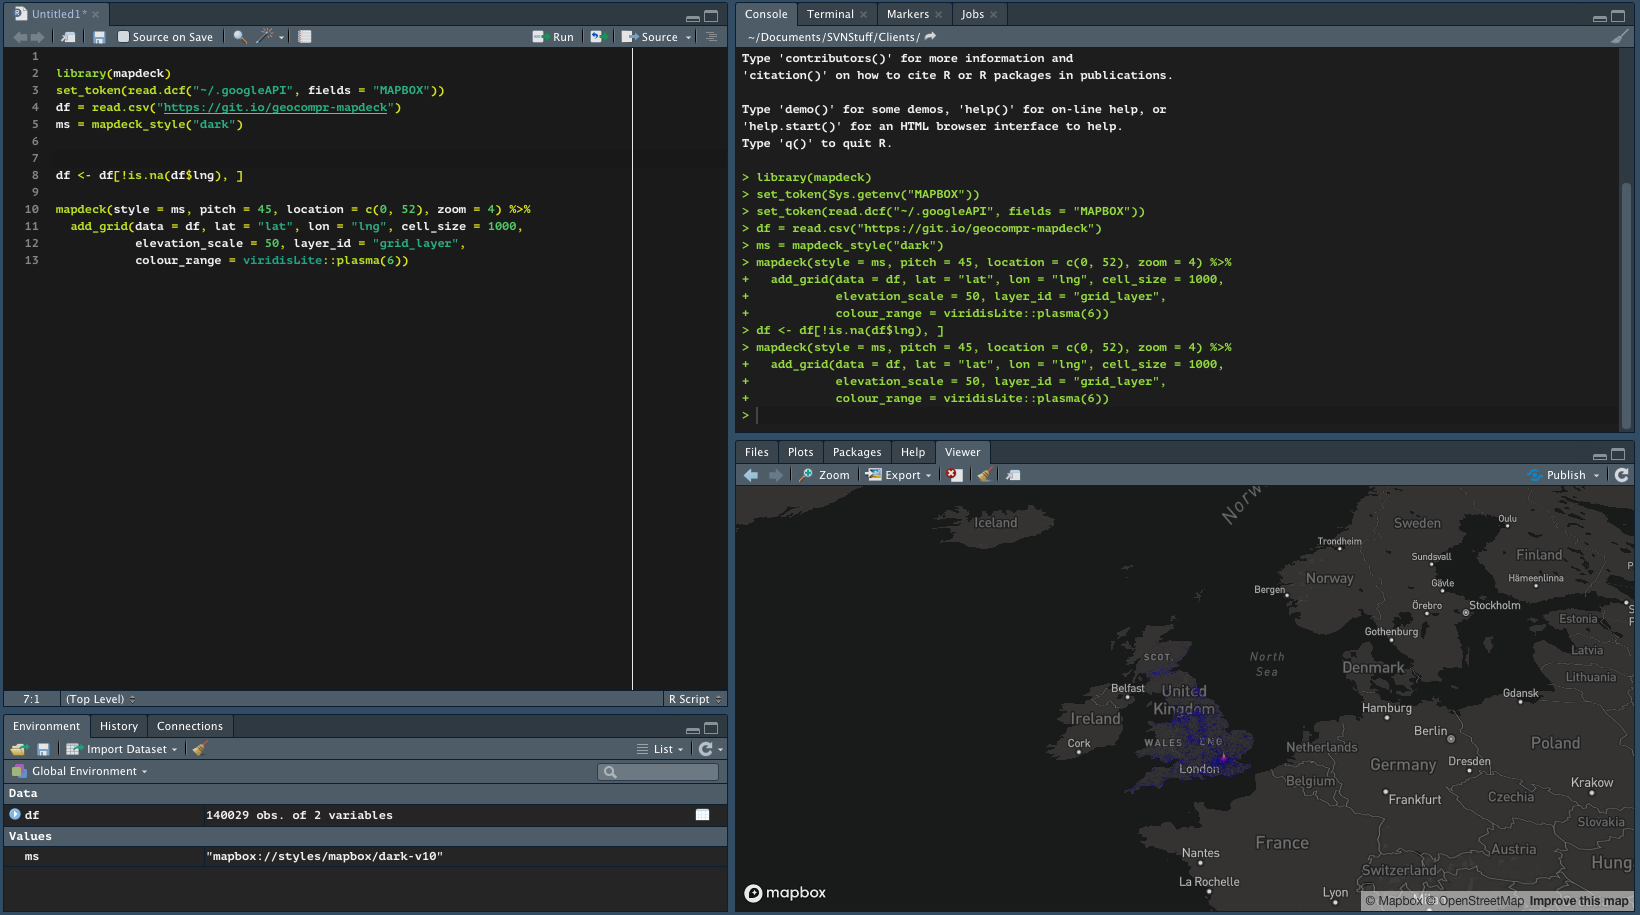Click the Compile Report notebook icon

coord(303,36)
